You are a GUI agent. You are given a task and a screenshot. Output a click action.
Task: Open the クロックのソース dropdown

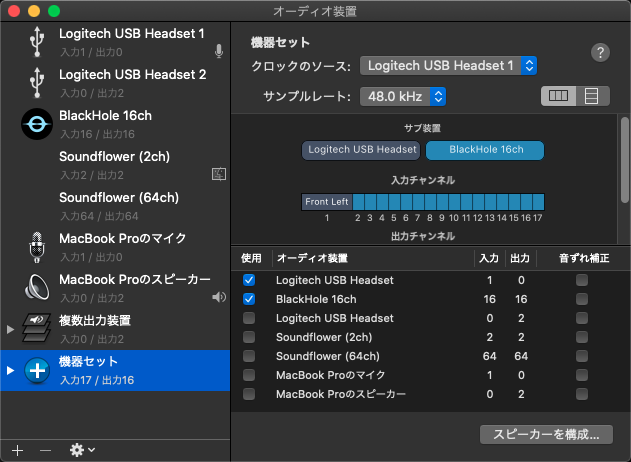(x=448, y=66)
